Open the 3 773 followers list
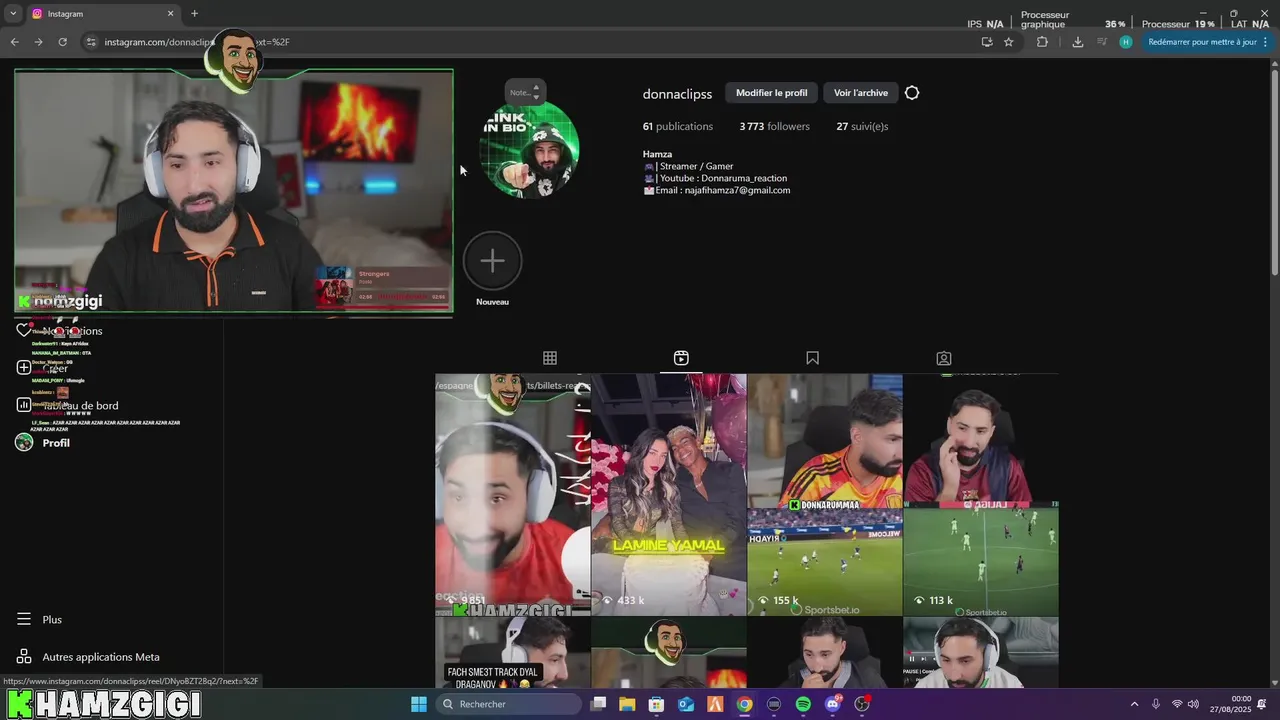 point(774,126)
